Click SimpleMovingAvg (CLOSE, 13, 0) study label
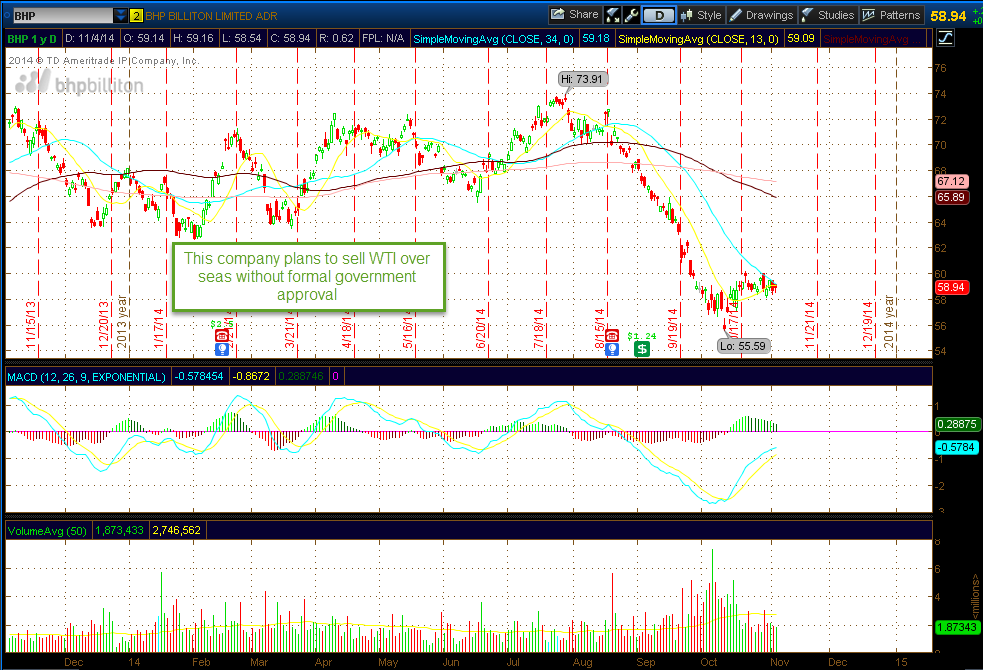Viewport: 983px width, 670px height. pos(698,39)
